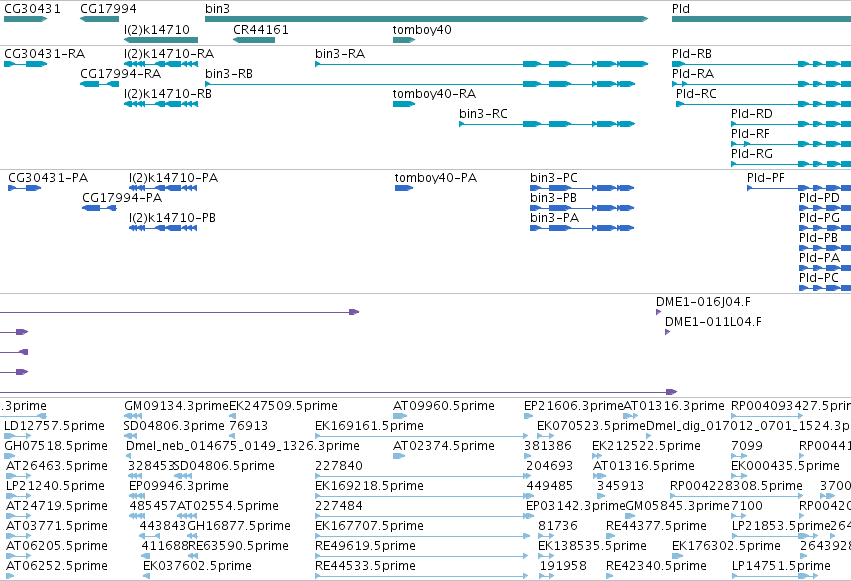
Task: Click EST AT09960.5prime label
Action: tap(443, 406)
